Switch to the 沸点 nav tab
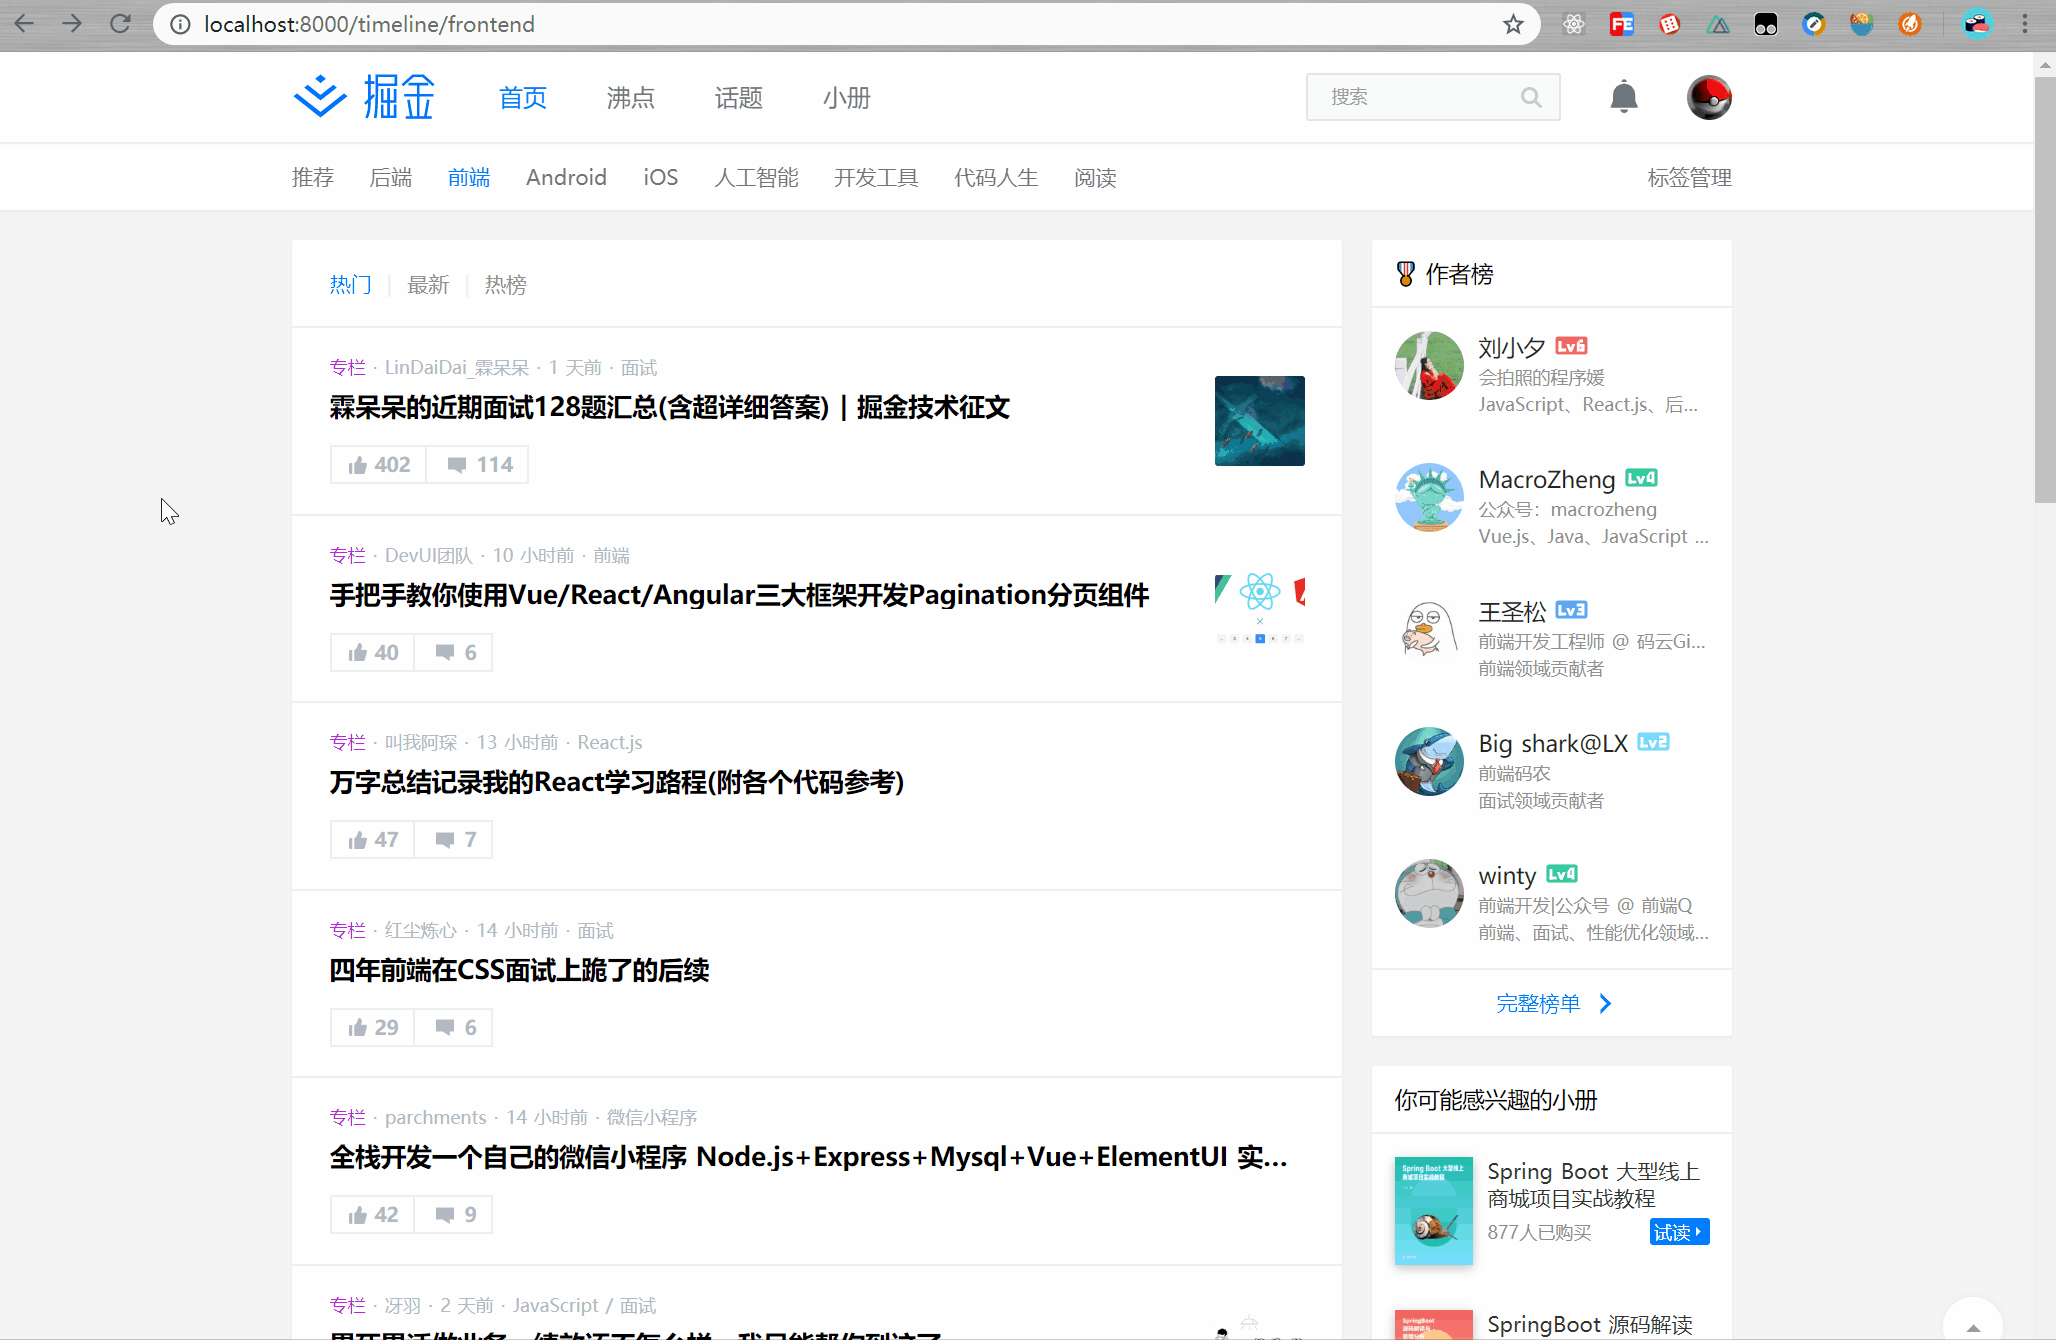Viewport: 2056px width, 1340px height. pos(630,98)
